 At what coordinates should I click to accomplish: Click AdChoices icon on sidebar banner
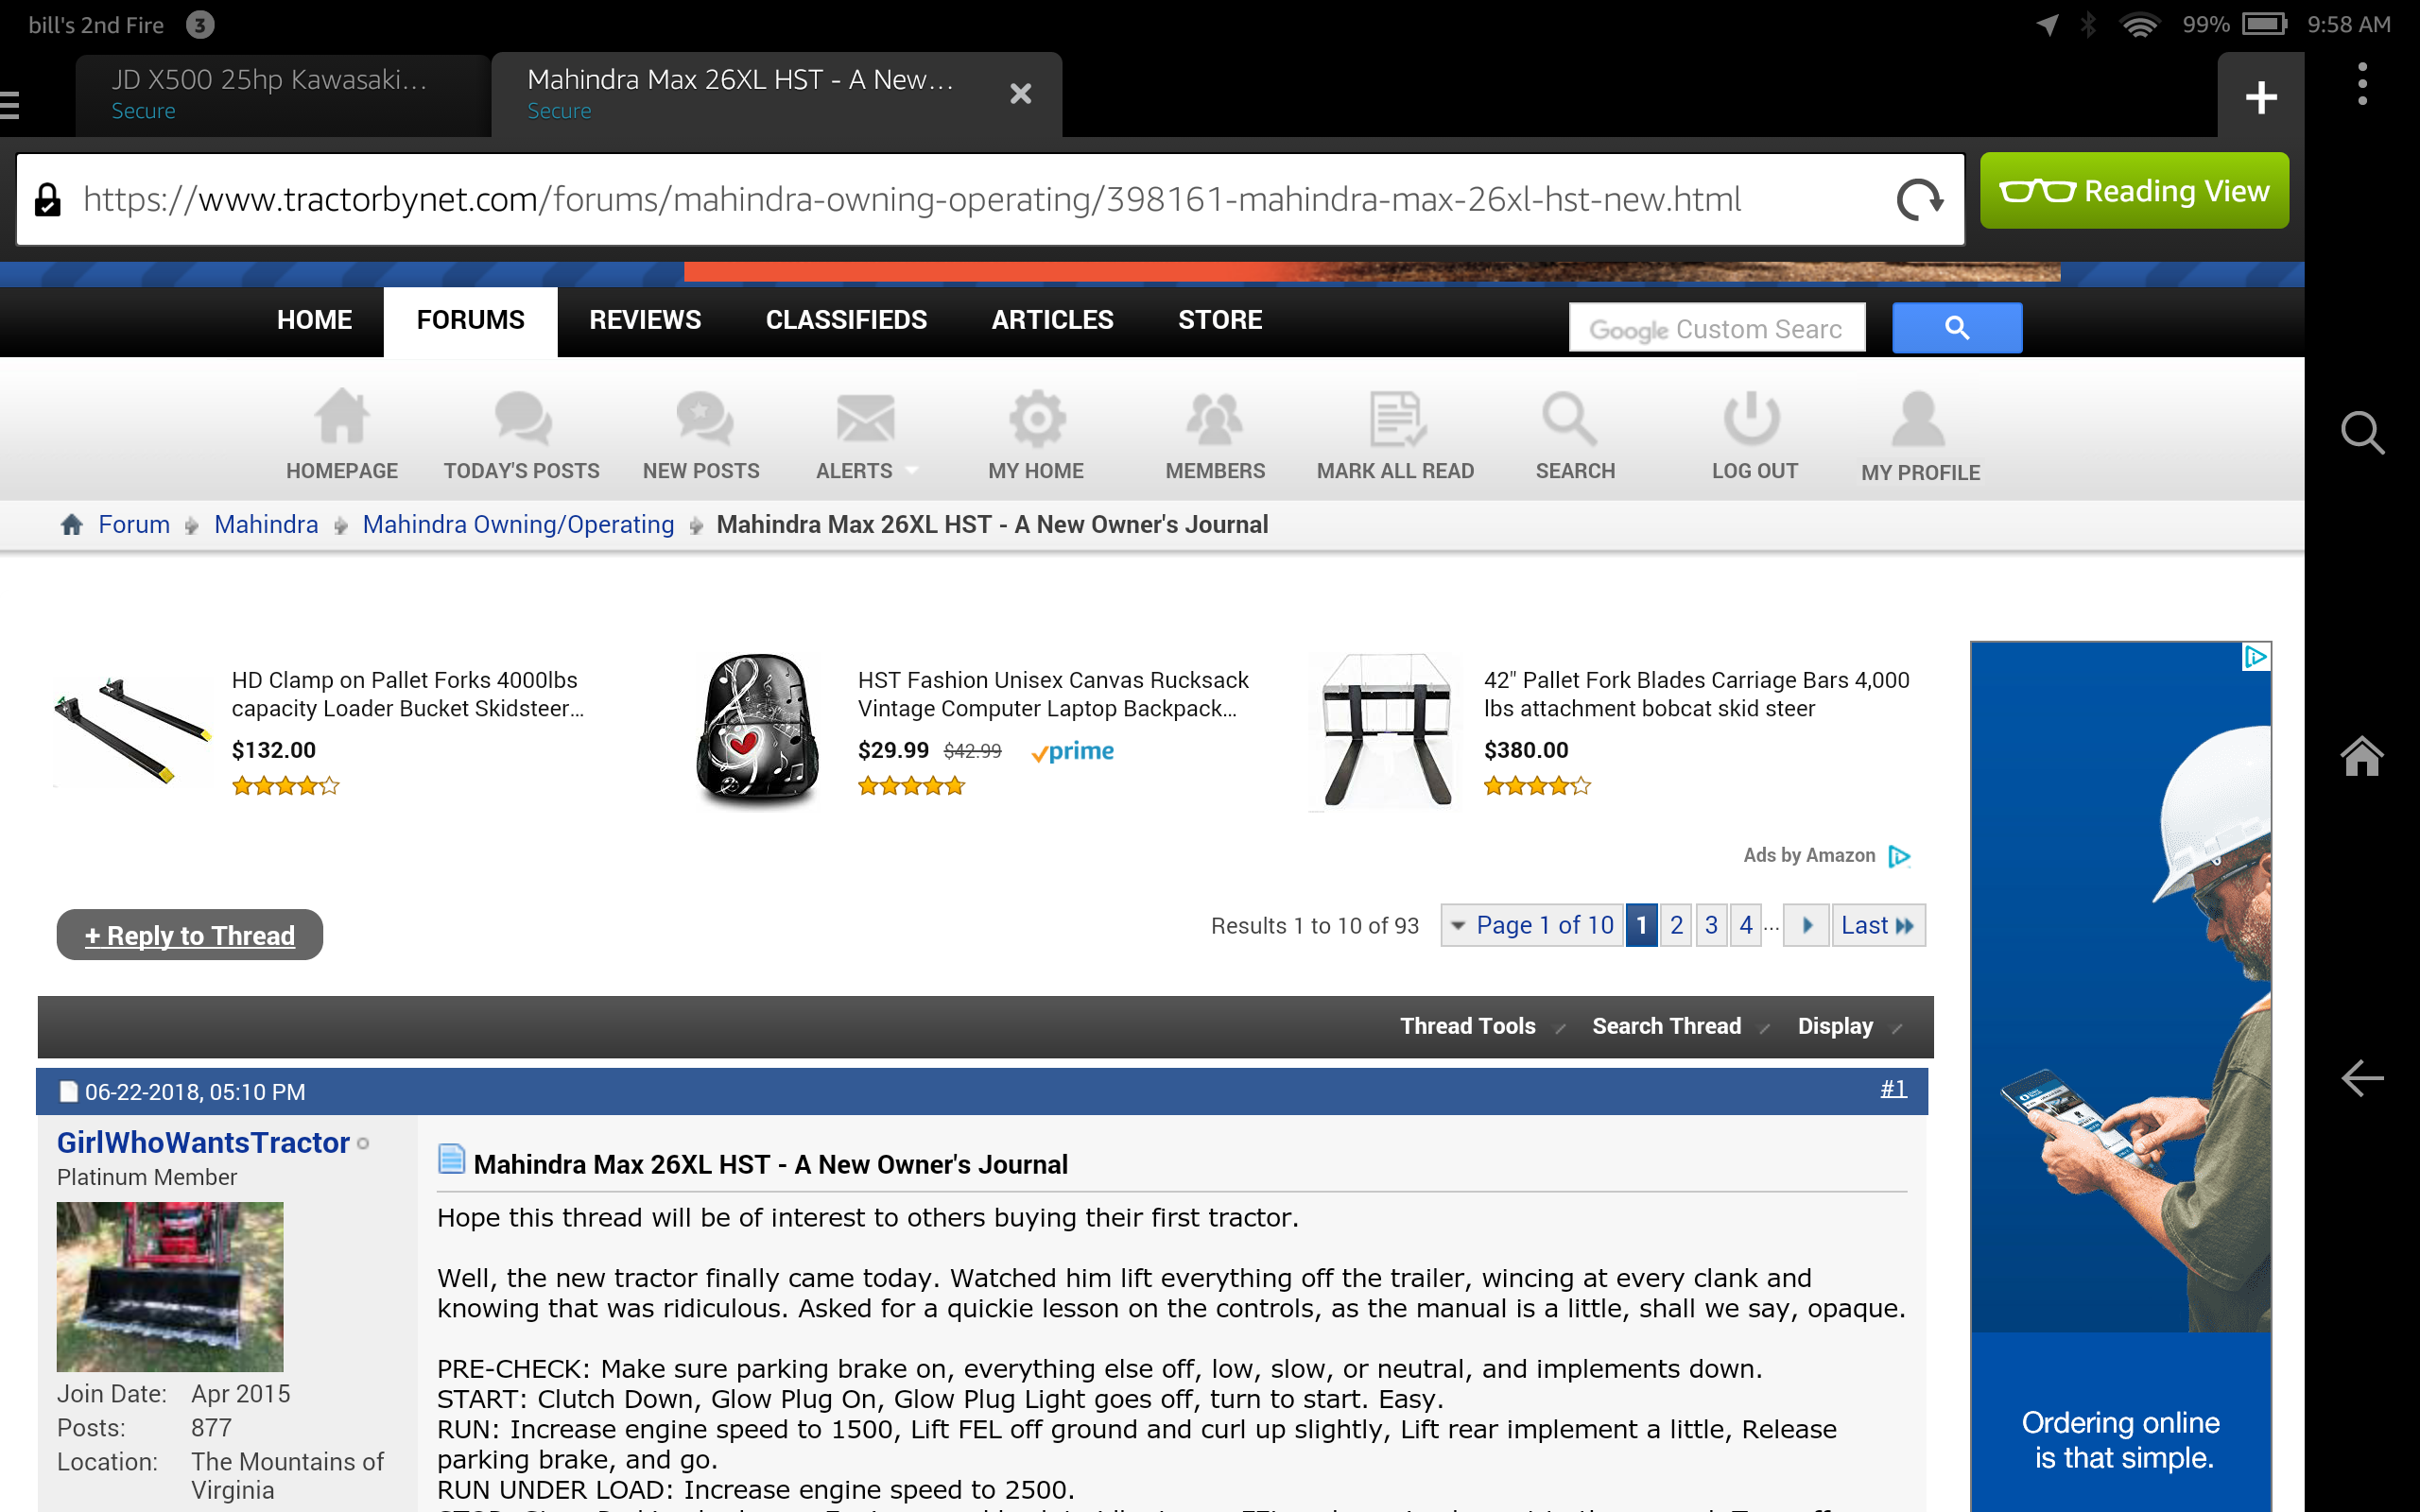point(2256,657)
